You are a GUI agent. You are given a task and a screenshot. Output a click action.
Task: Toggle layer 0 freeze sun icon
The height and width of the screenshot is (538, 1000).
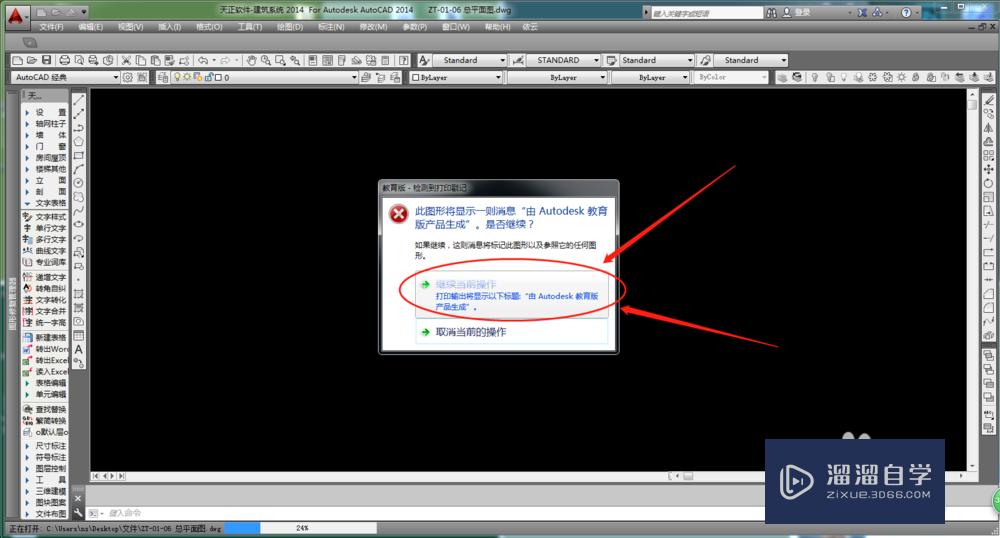[188, 77]
